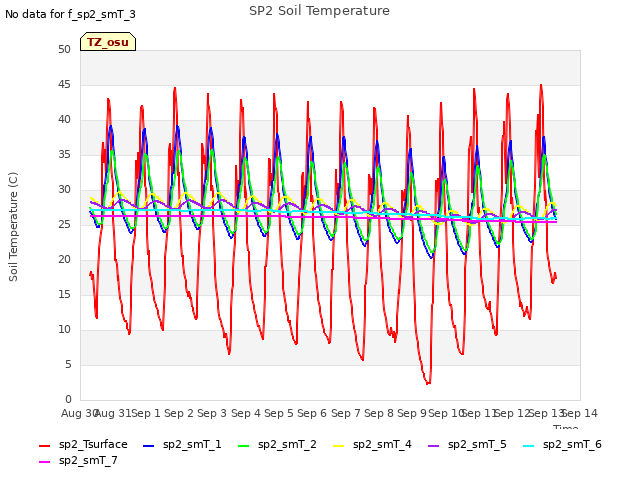
Task: Click the purple sp2_smT_5 legend swatch
Action: 433,446
